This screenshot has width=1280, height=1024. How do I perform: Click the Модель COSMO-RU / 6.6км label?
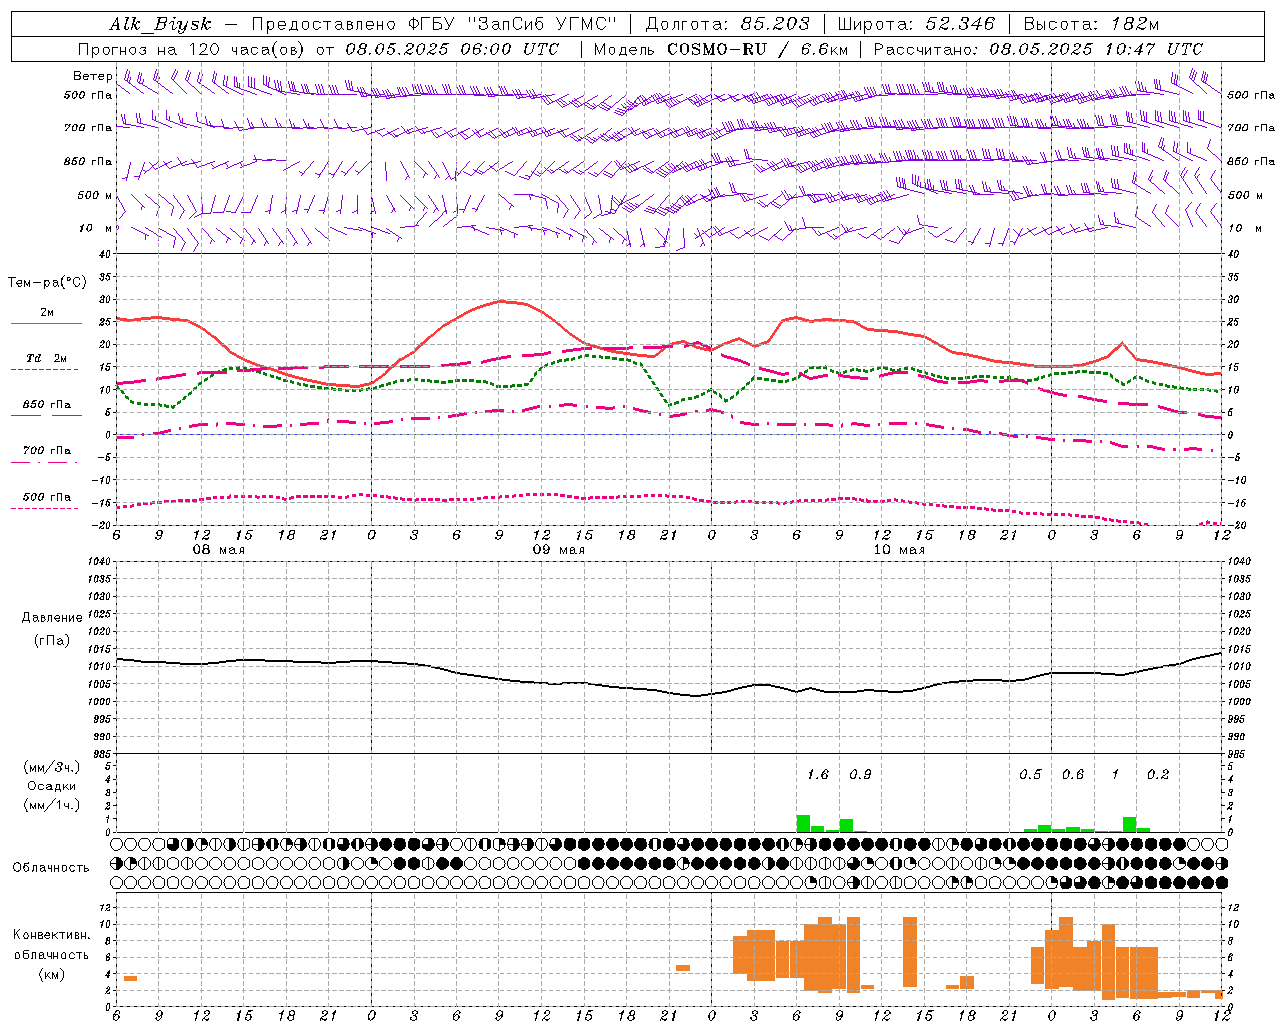tap(720, 49)
